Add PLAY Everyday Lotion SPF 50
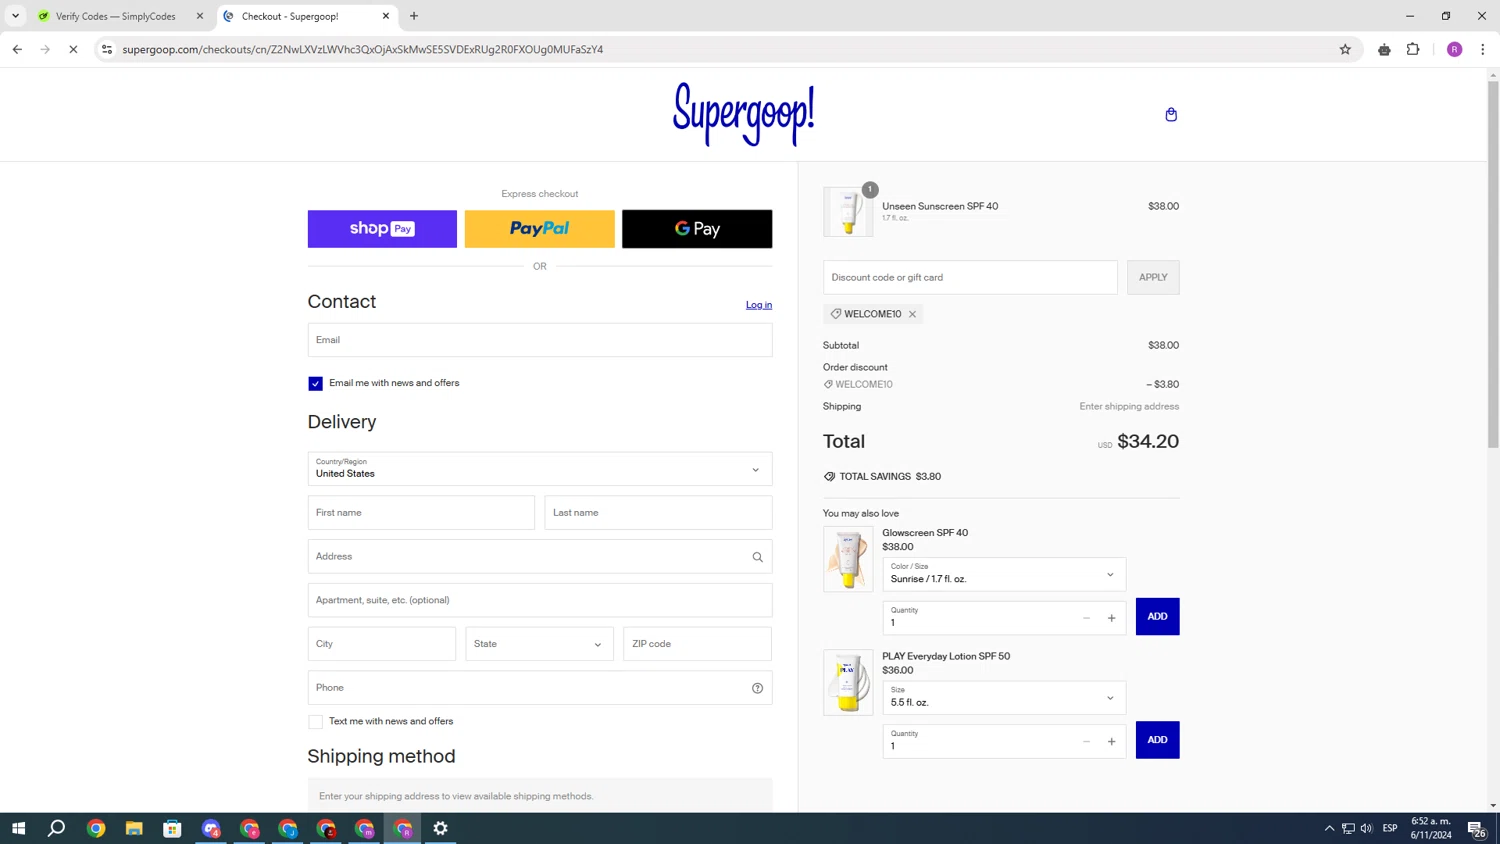 (1157, 740)
